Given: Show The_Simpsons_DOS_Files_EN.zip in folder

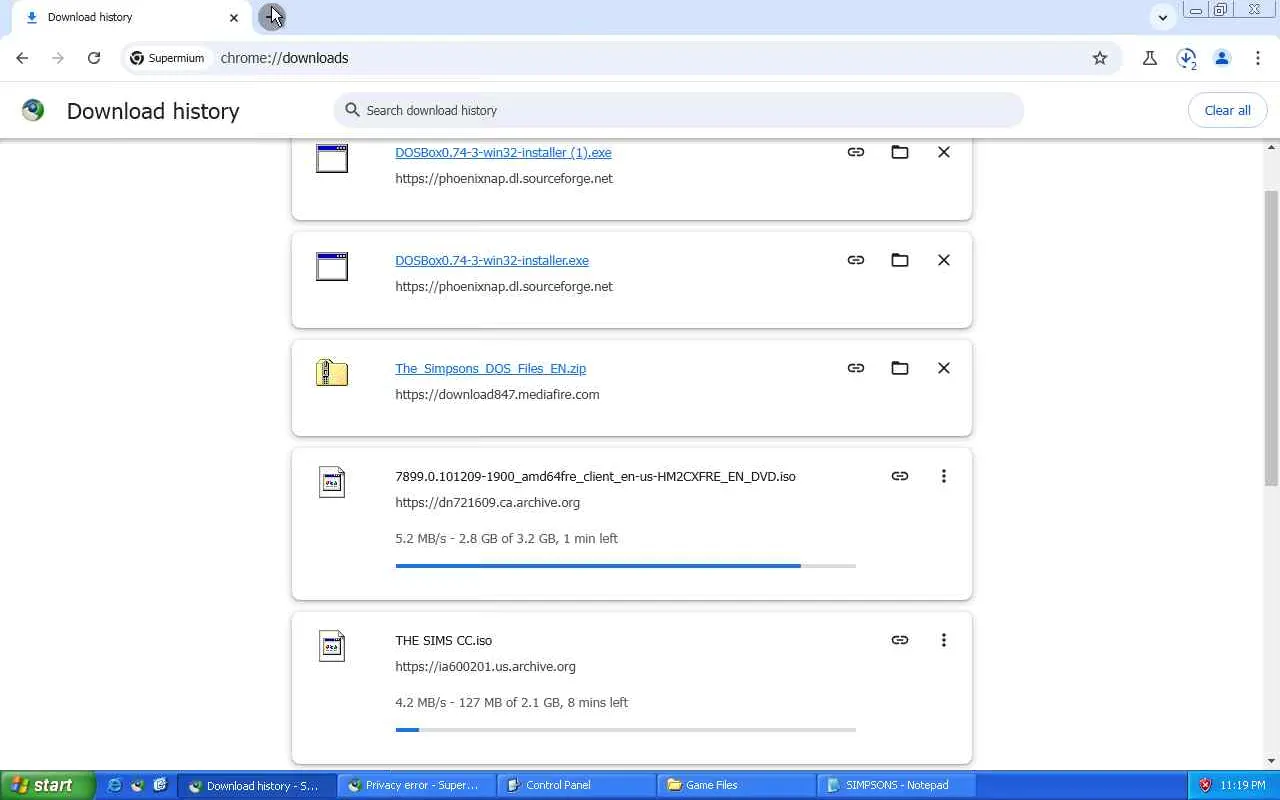Looking at the screenshot, I should (x=900, y=368).
